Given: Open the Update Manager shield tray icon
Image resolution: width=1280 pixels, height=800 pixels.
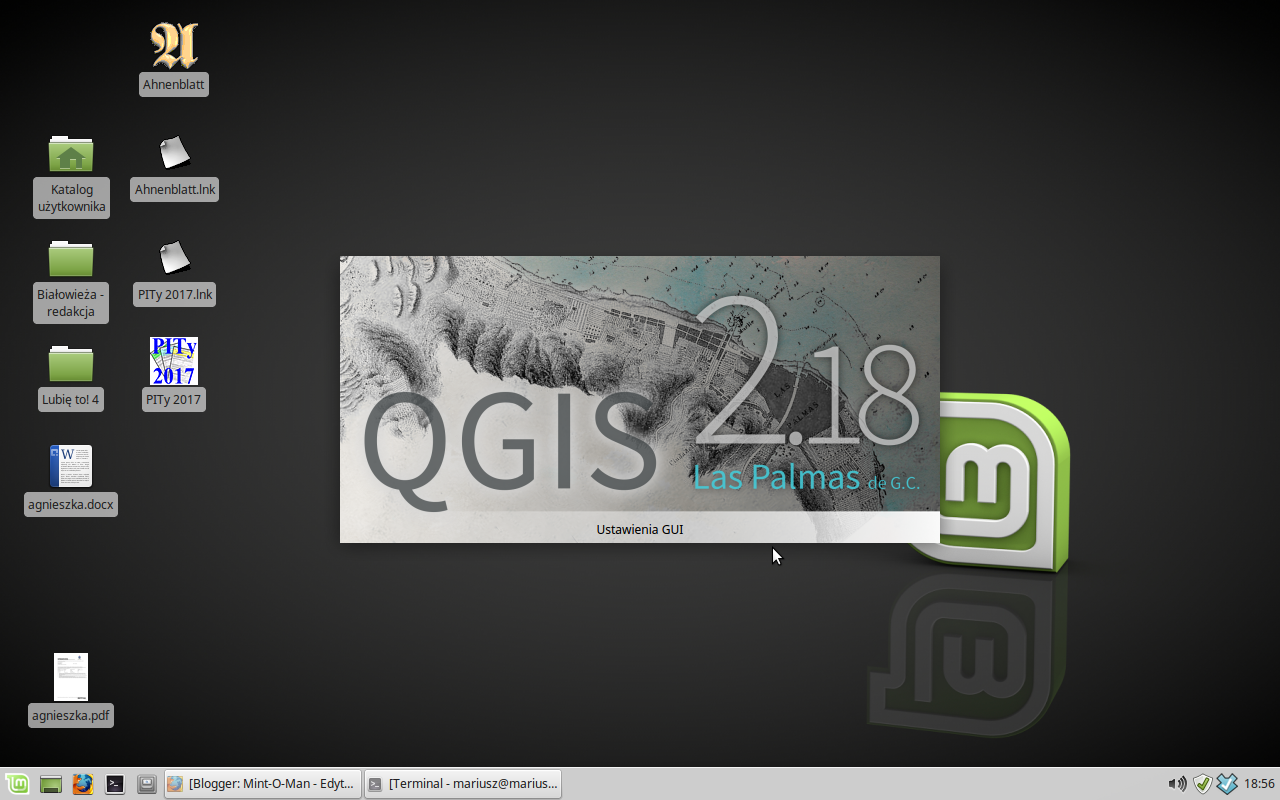Looking at the screenshot, I should pyautogui.click(x=1200, y=784).
